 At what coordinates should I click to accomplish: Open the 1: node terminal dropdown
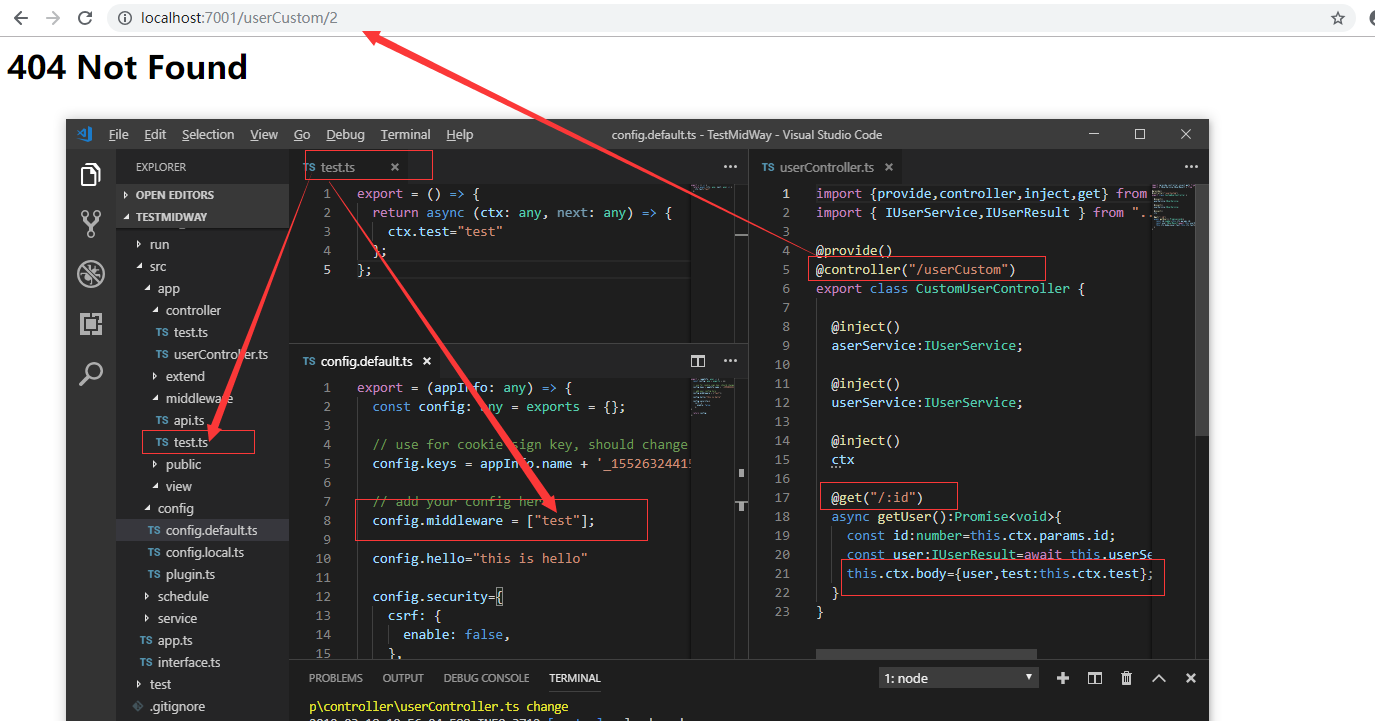pyautogui.click(x=957, y=677)
